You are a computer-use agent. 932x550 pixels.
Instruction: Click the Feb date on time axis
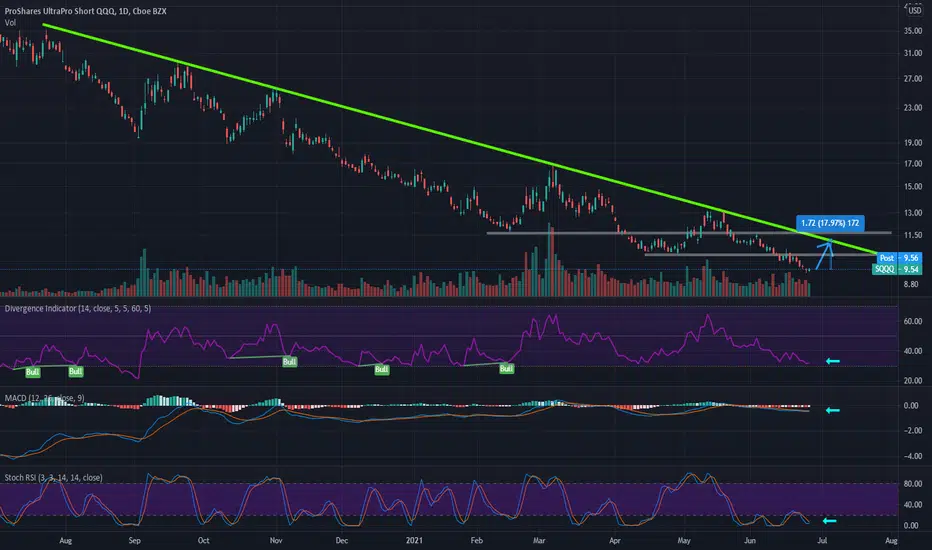point(477,540)
